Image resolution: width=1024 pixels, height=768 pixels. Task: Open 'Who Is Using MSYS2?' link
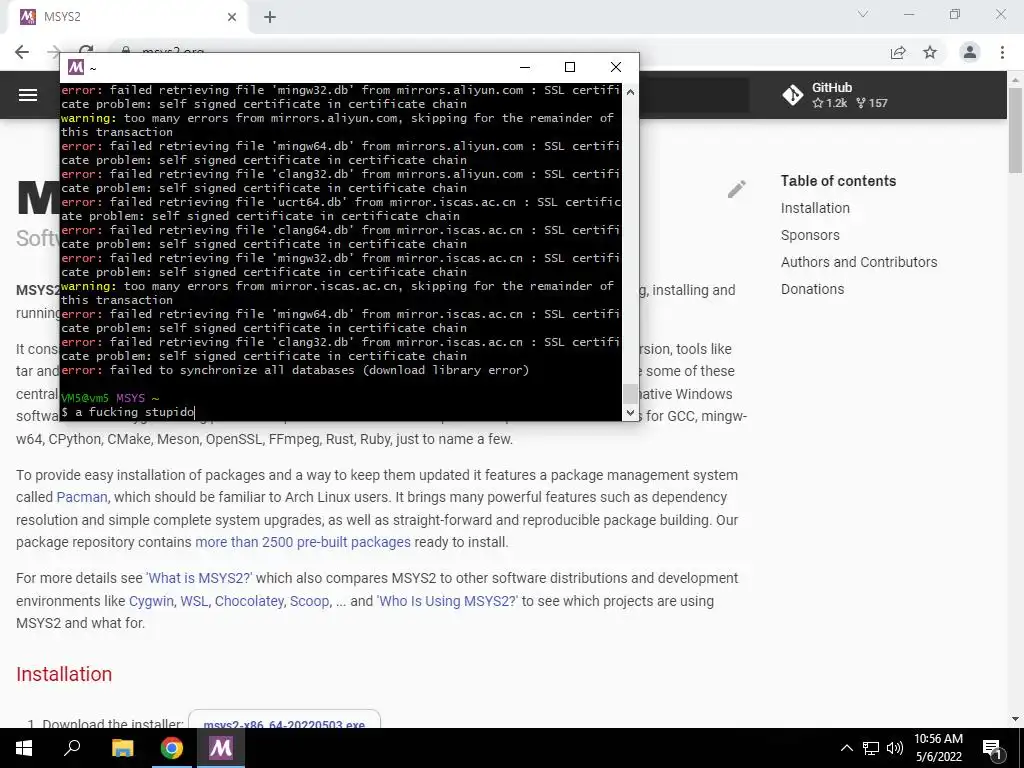(447, 601)
